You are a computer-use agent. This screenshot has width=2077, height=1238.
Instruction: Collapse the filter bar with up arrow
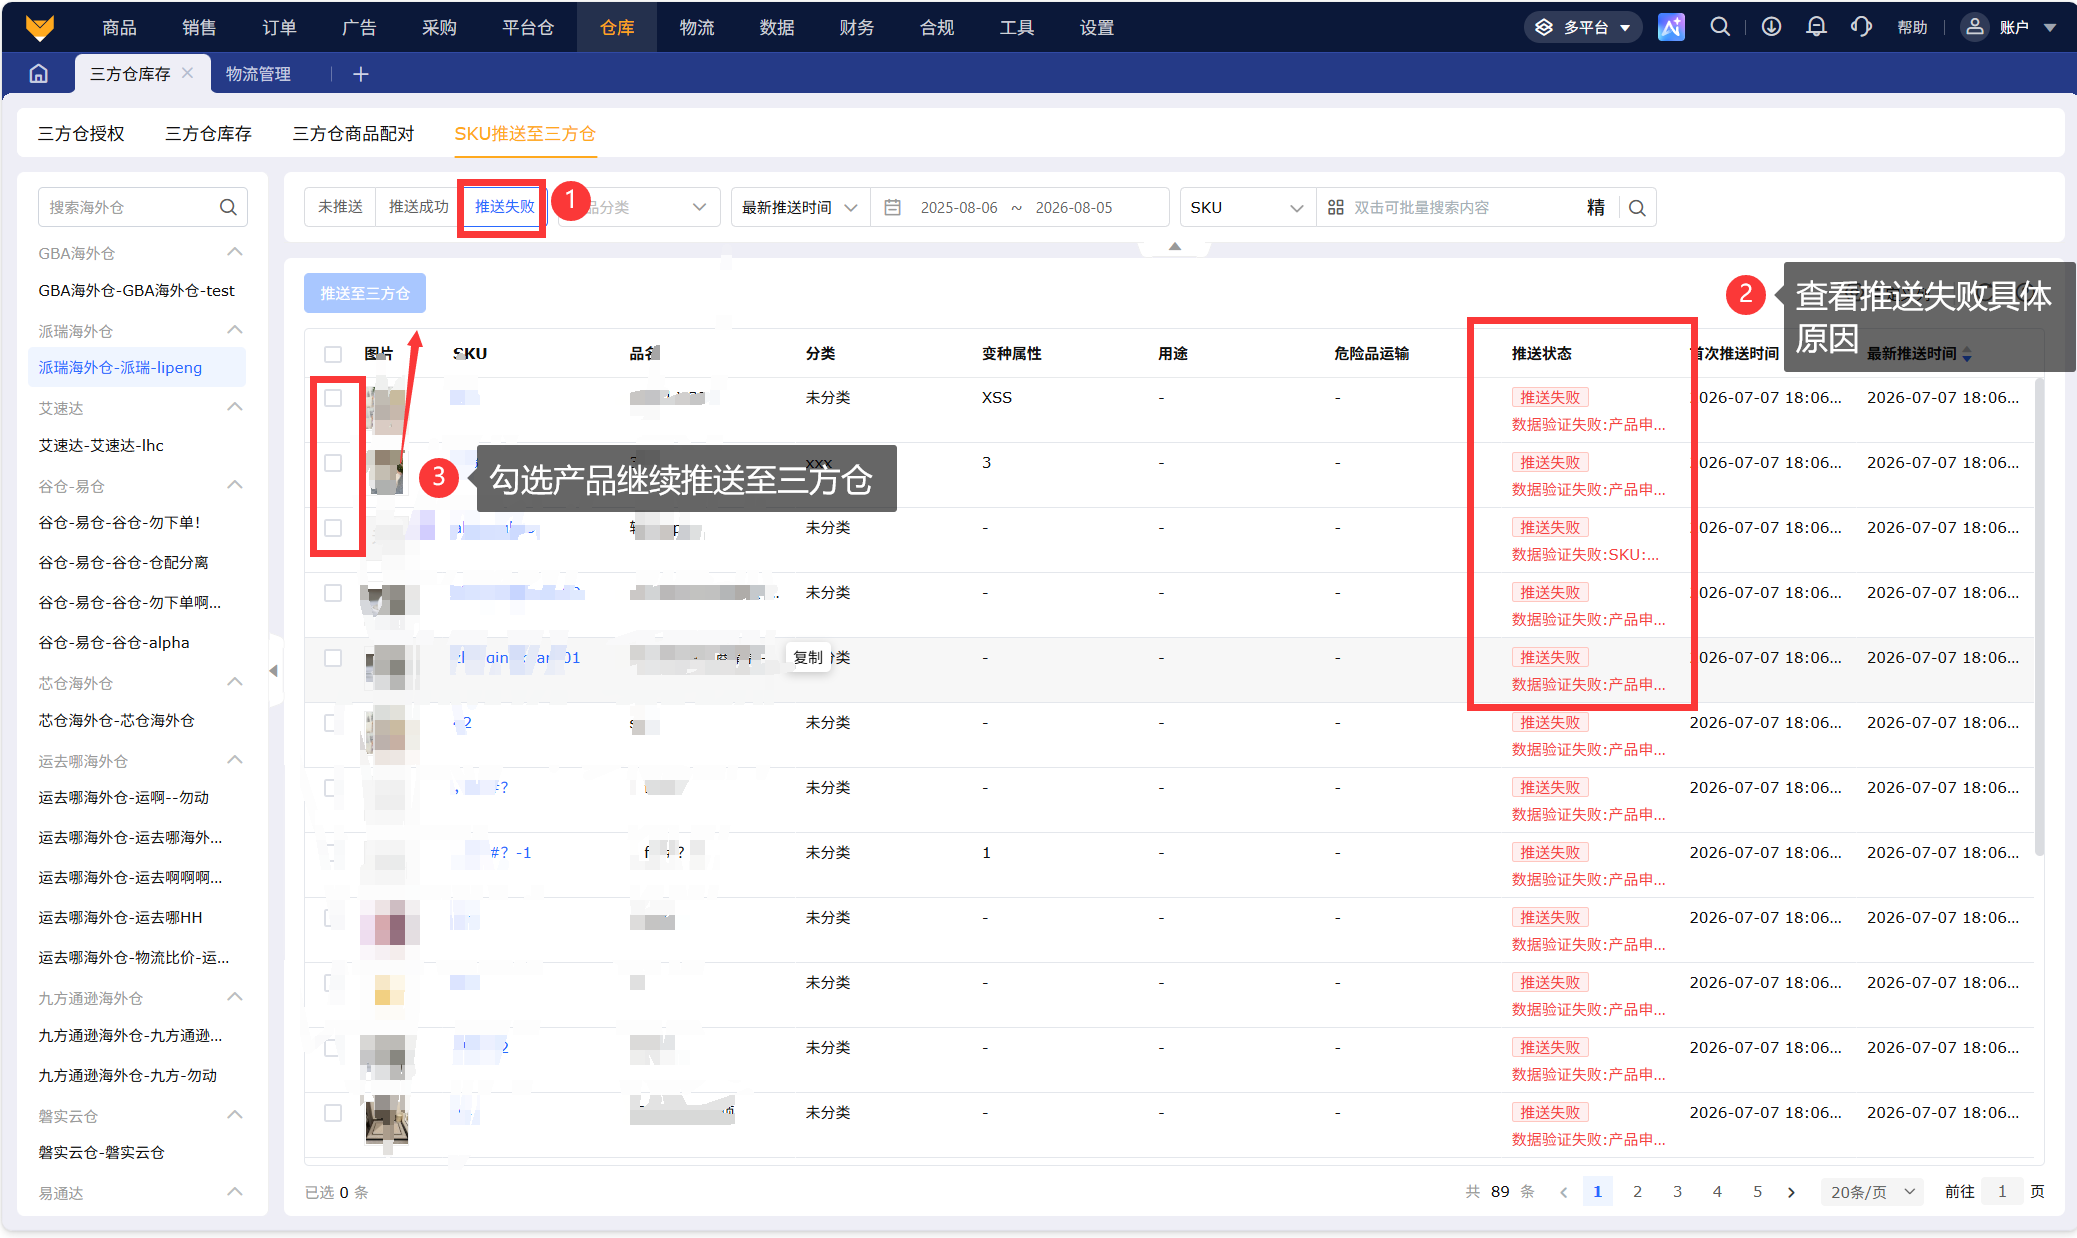click(1175, 246)
